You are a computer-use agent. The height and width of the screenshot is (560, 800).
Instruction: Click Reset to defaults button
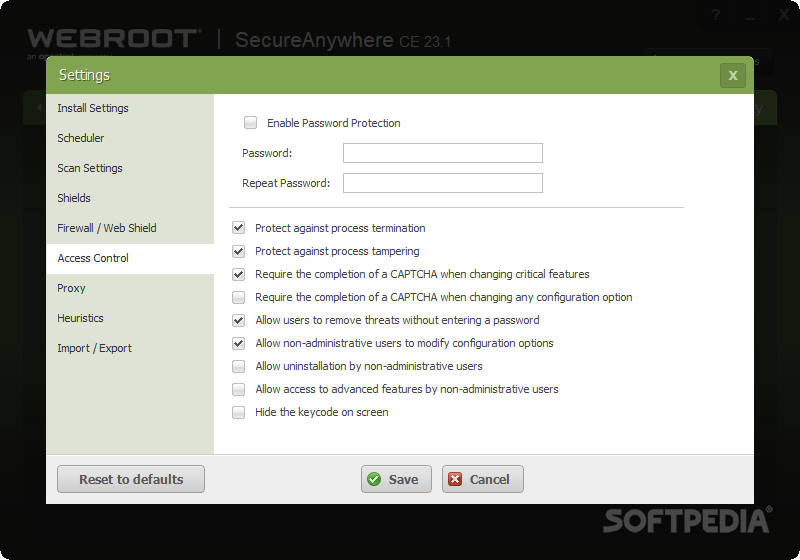pos(131,479)
